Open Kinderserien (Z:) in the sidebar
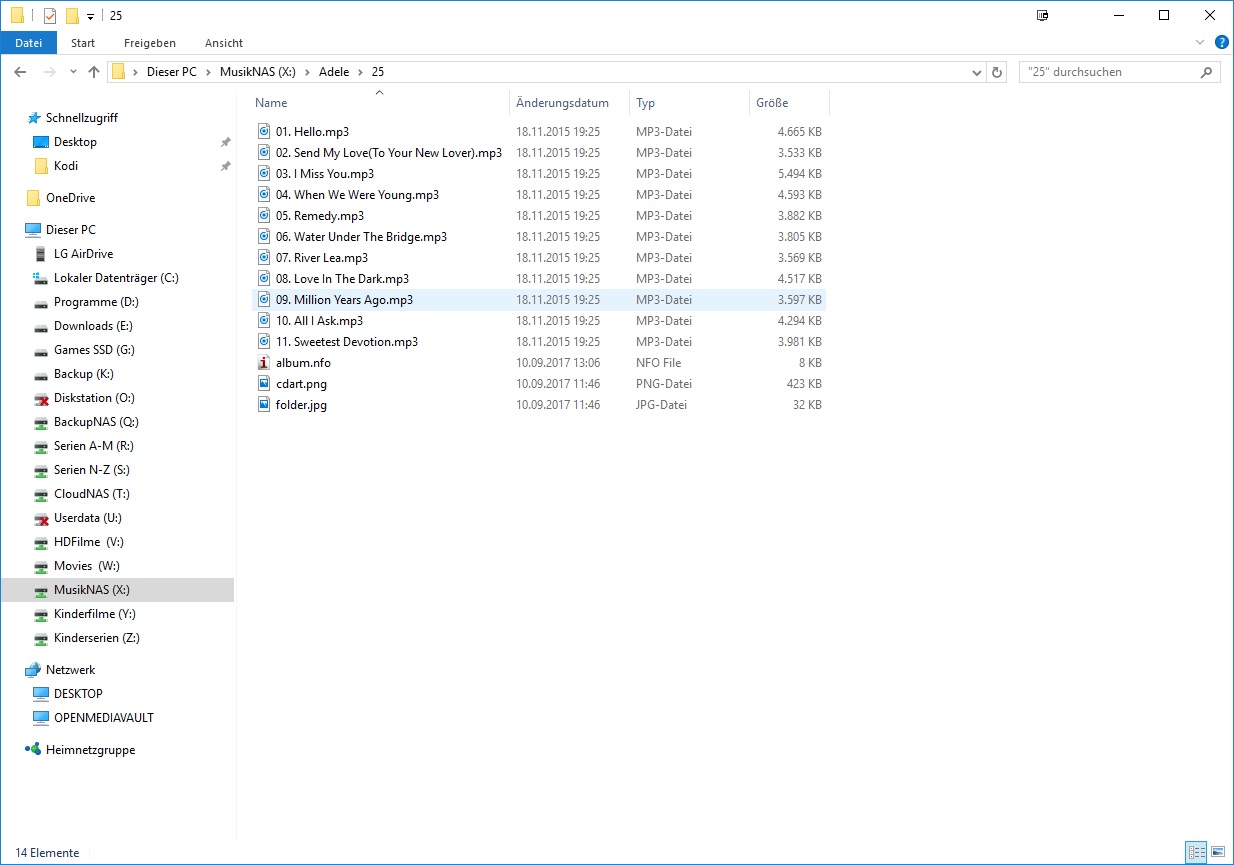Screen dimensions: 1234x865 (x=97, y=638)
